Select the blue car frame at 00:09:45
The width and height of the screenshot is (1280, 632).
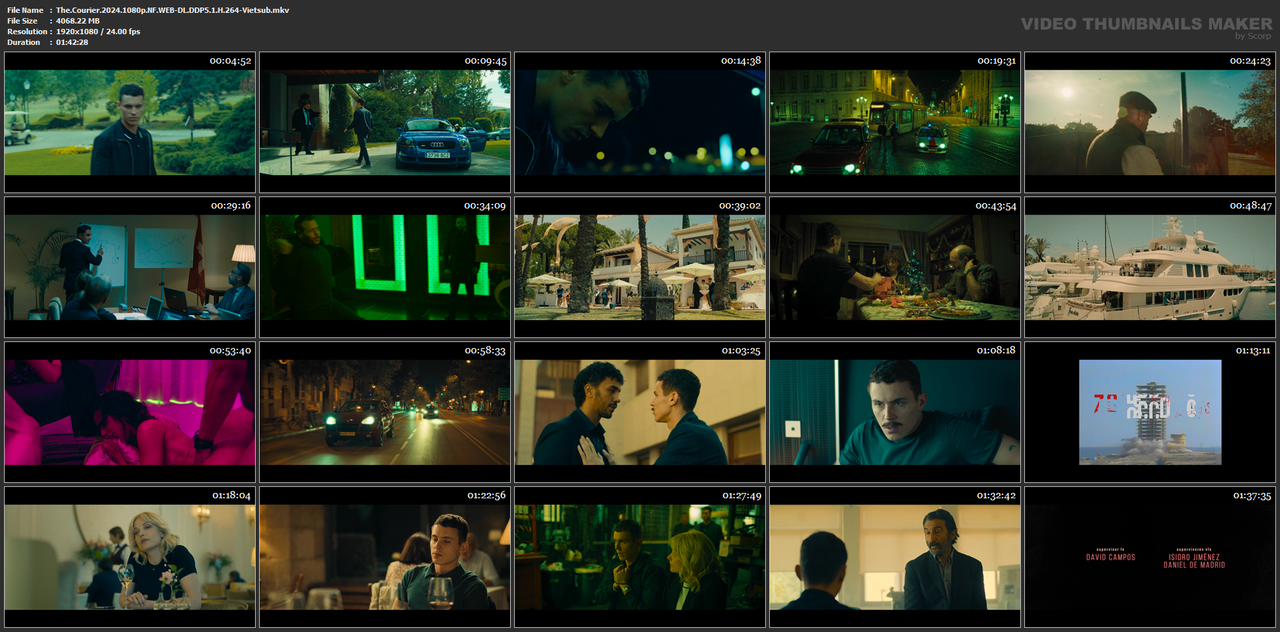tap(385, 122)
